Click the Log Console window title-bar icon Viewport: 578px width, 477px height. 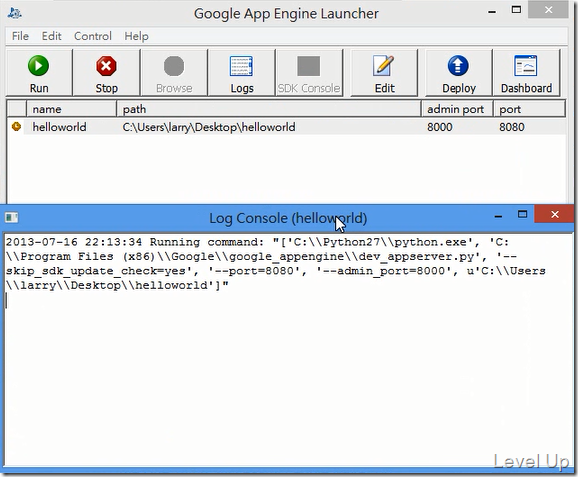(x=11, y=217)
